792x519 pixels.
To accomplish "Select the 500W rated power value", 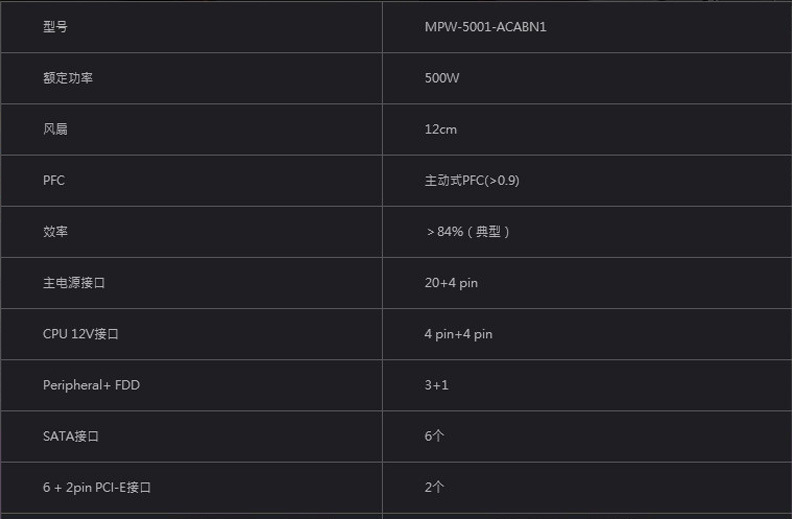I will pos(442,78).
